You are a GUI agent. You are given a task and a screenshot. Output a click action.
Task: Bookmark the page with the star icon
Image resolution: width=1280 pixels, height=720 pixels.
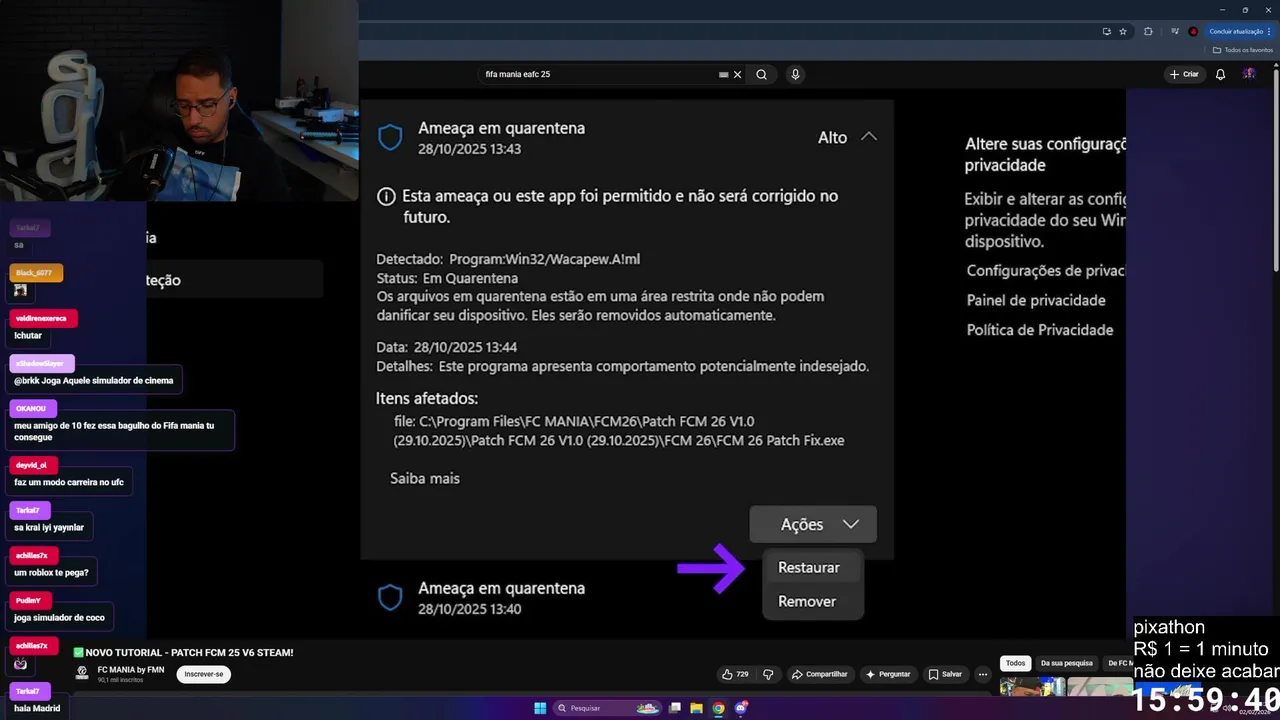coord(1123,31)
